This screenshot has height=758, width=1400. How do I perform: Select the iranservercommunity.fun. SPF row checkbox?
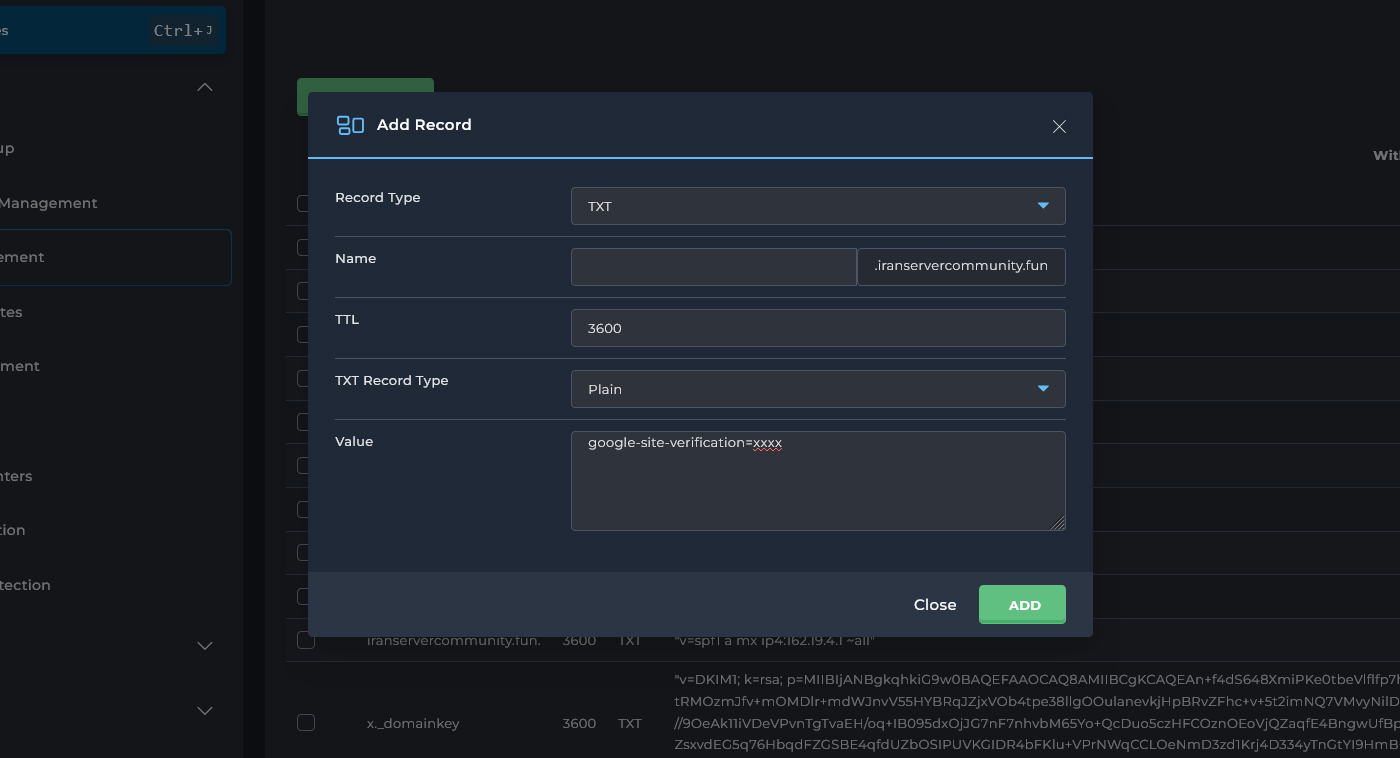(x=306, y=640)
